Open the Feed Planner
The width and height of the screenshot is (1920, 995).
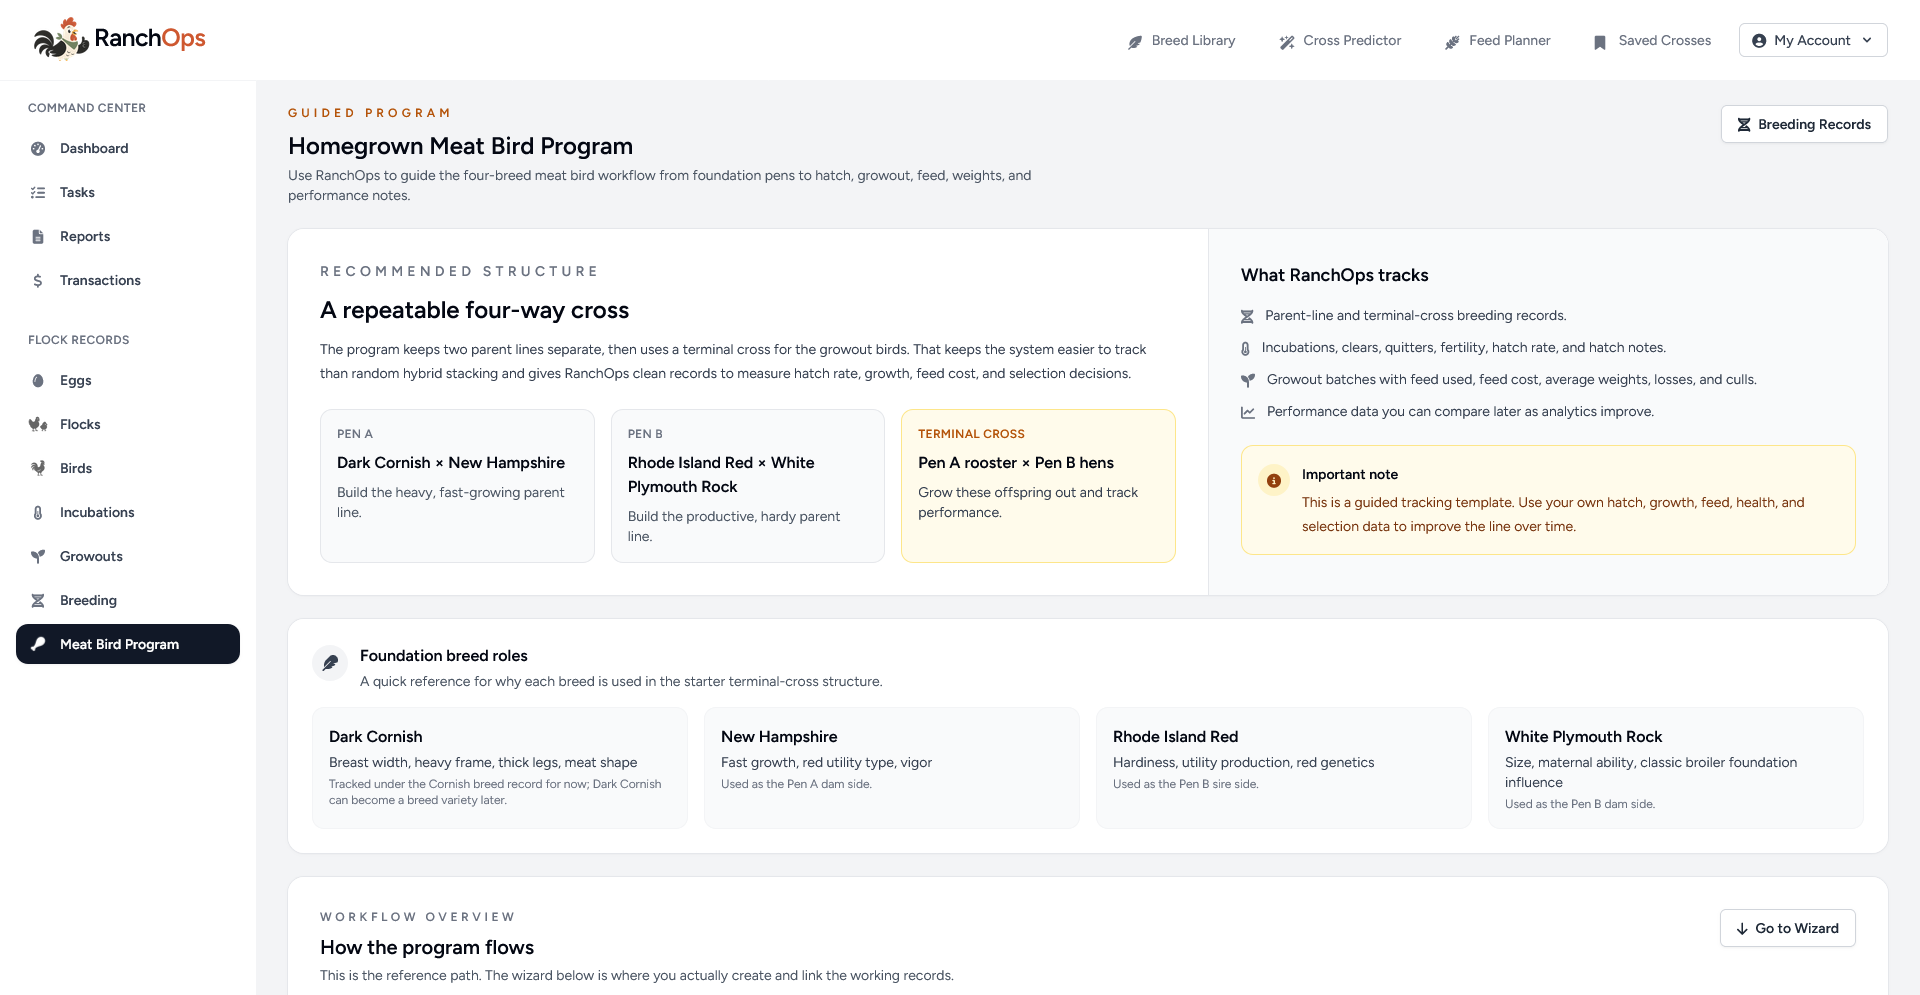point(1498,41)
